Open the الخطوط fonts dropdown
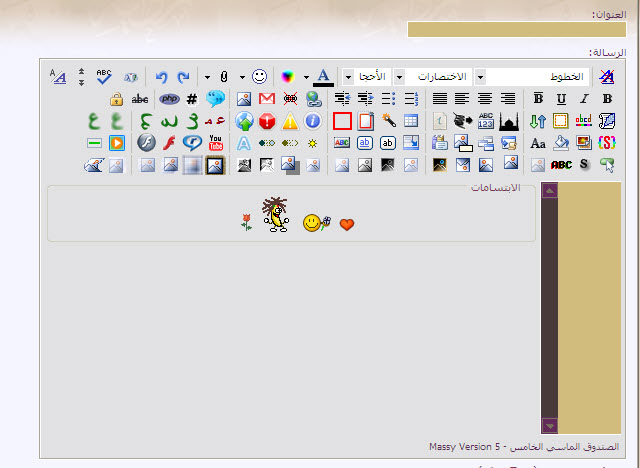640x468 pixels. 480,77
